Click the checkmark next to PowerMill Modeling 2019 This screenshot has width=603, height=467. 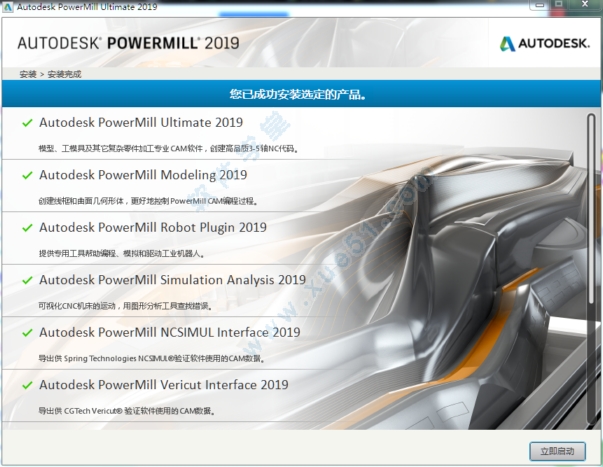pos(27,175)
